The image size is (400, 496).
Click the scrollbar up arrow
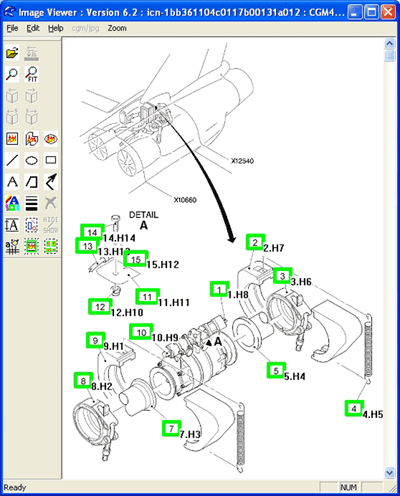pyautogui.click(x=389, y=43)
